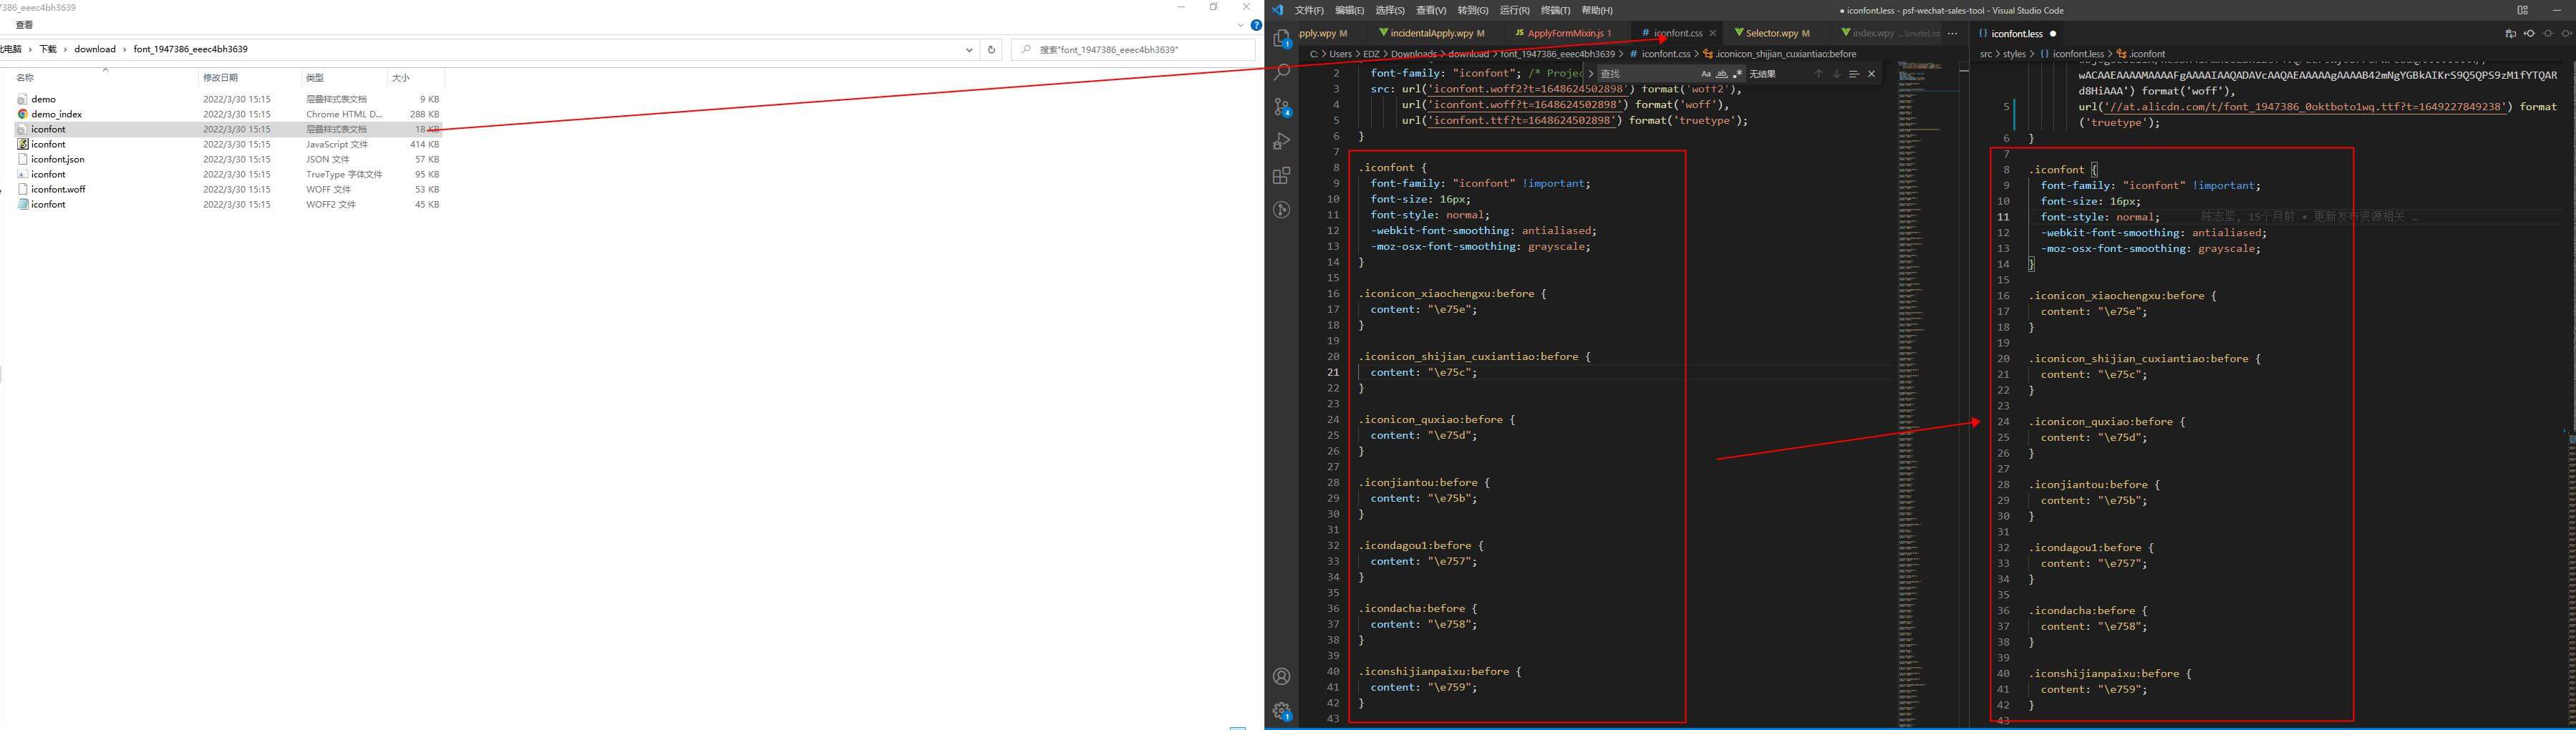This screenshot has width=2576, height=730.
Task: Select iconfont.woff file in list
Action: pos(228,189)
